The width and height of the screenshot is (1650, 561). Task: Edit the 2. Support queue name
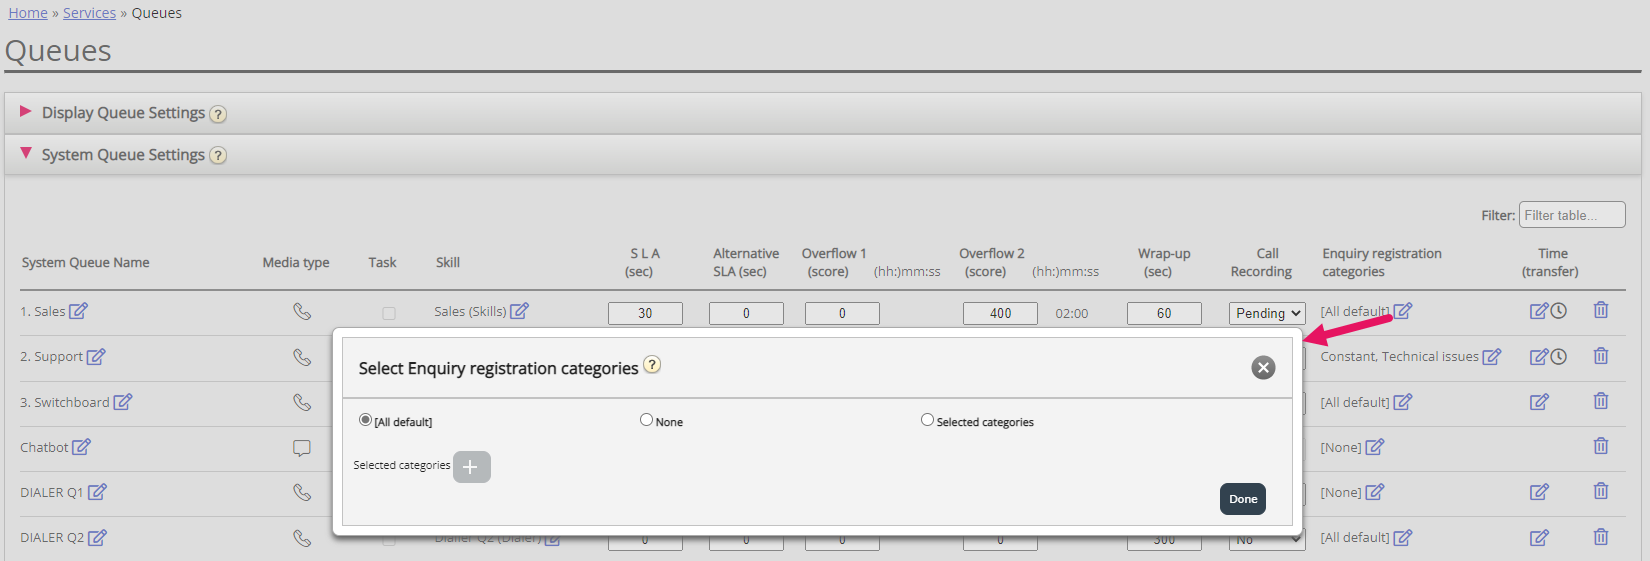96,357
